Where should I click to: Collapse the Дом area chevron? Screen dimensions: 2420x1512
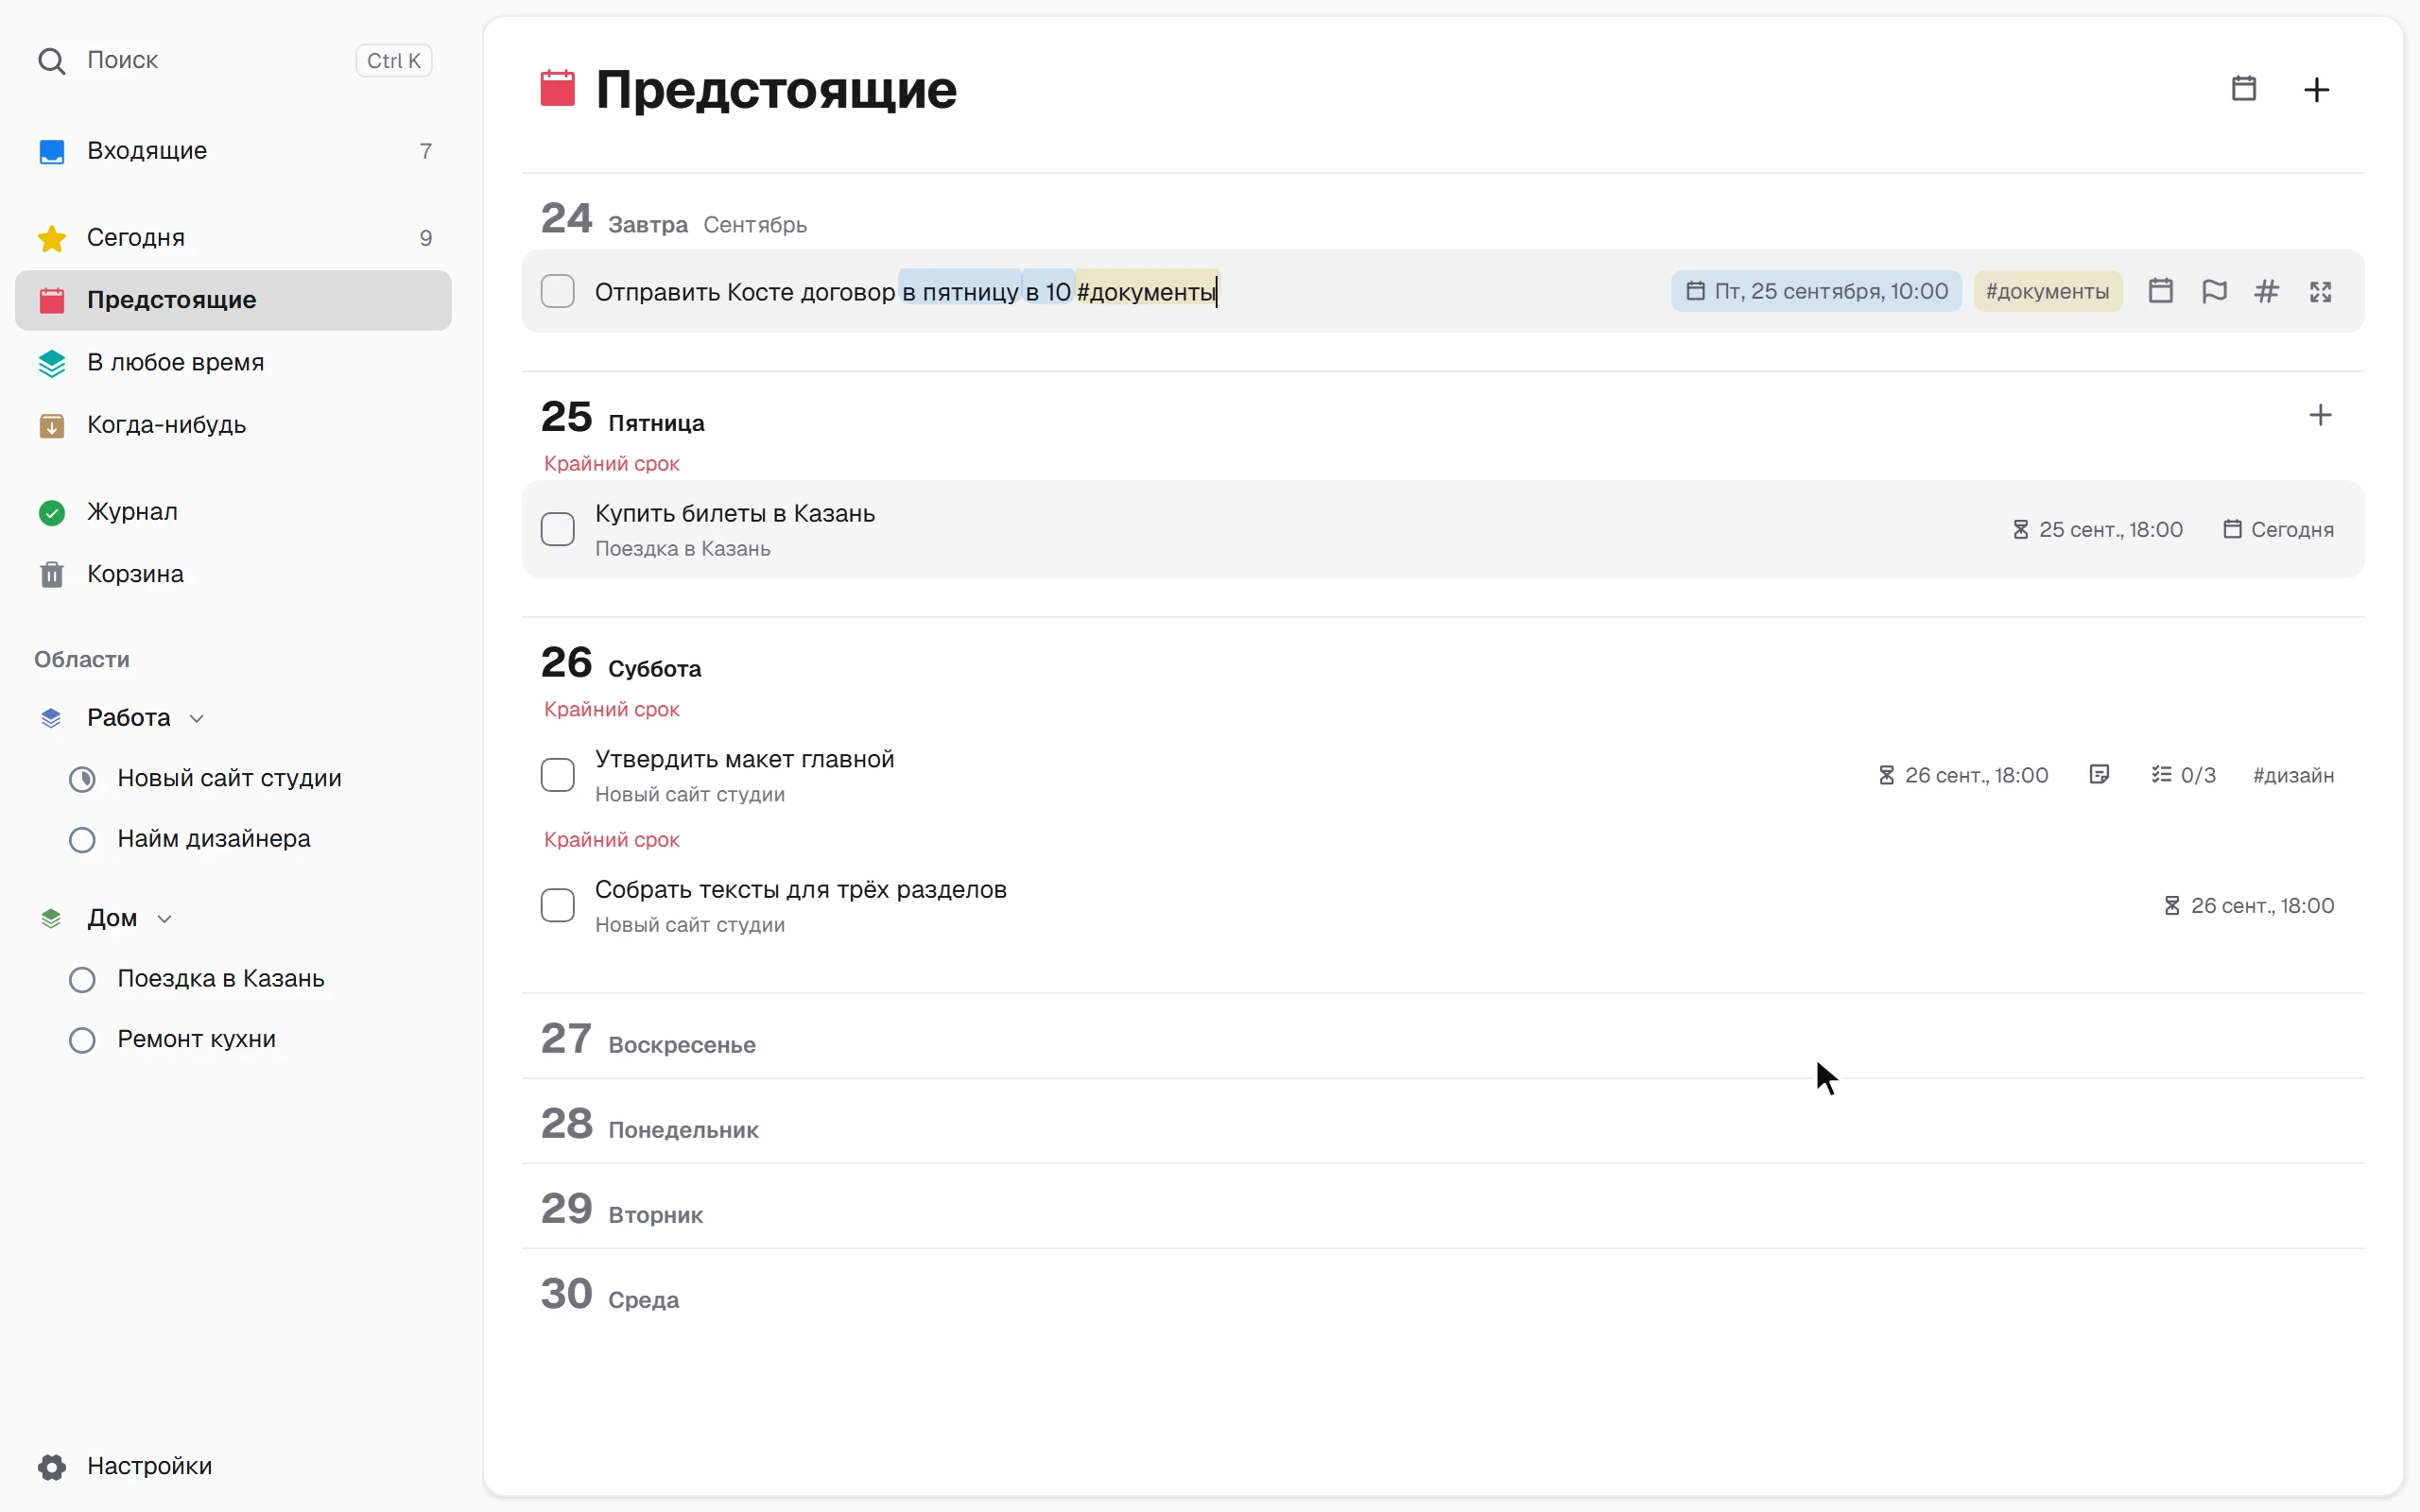tap(165, 919)
